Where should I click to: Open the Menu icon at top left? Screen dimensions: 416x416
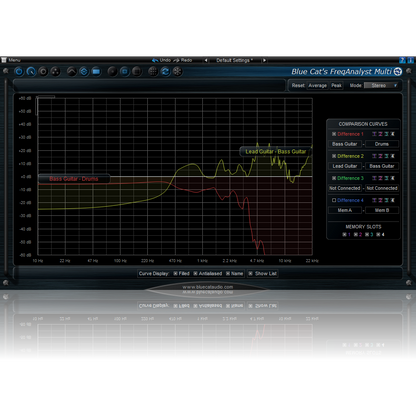4,60
